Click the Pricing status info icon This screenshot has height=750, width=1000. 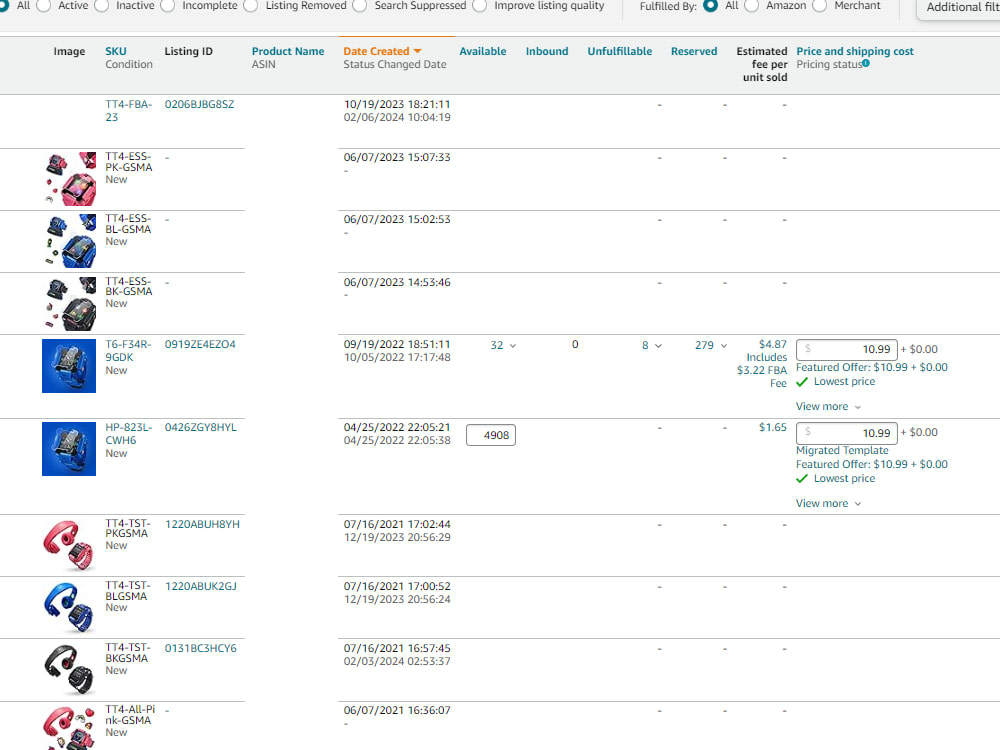pyautogui.click(x=865, y=63)
